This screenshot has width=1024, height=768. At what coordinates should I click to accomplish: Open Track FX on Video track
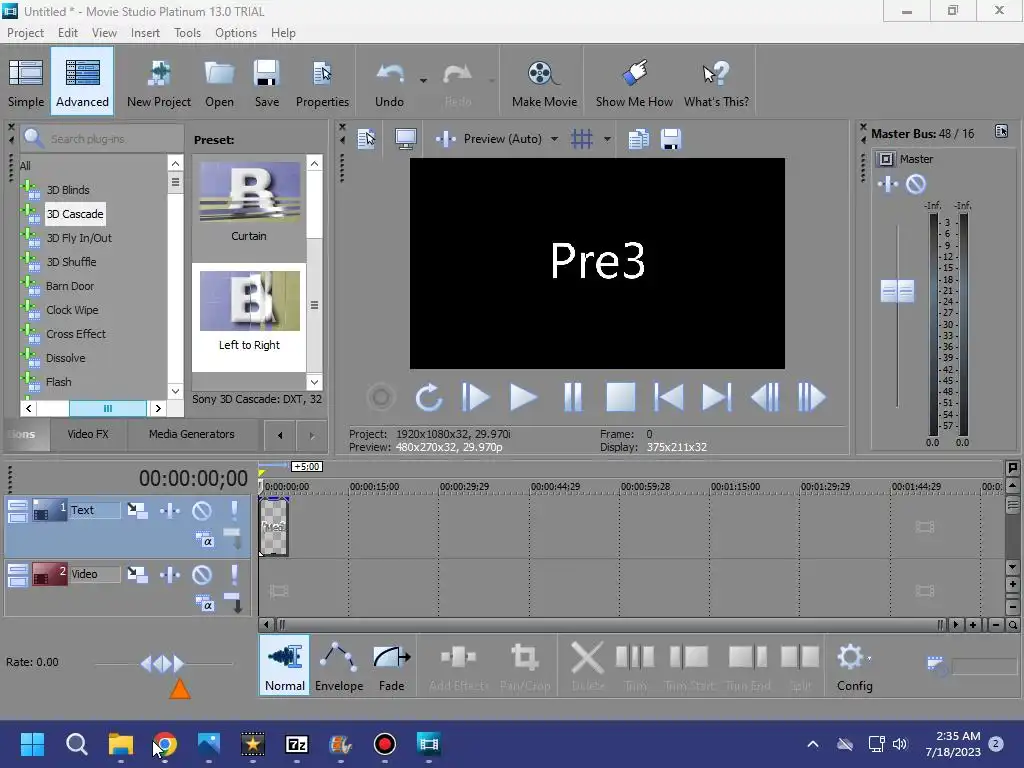point(170,575)
